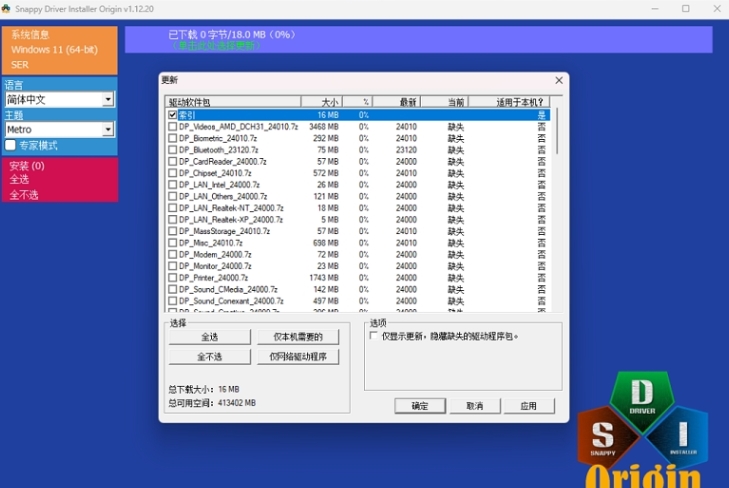Image resolution: width=729 pixels, height=488 pixels.
Task: Select the DP_LAN_Others_24000.7z row
Action: (x=358, y=196)
